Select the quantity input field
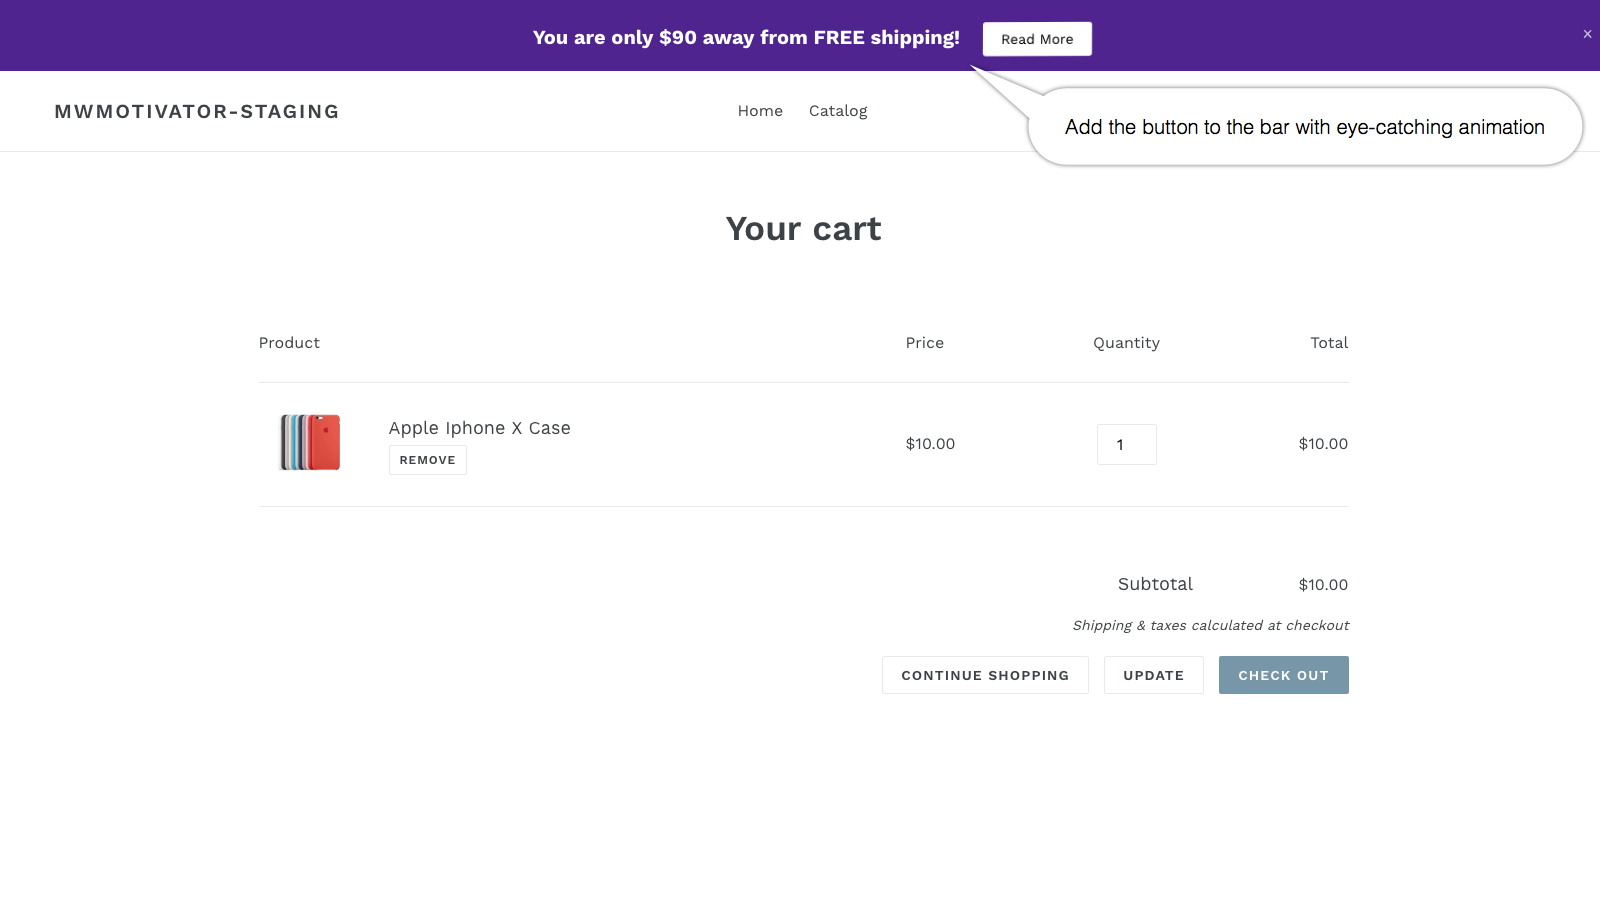This screenshot has height=900, width=1600. tap(1126, 444)
